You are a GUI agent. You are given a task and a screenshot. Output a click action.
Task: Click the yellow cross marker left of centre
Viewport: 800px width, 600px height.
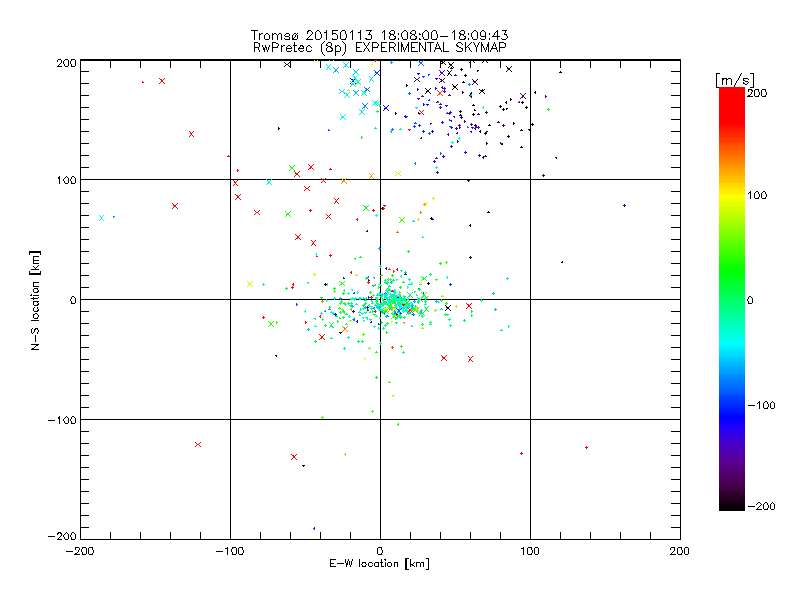(x=250, y=284)
